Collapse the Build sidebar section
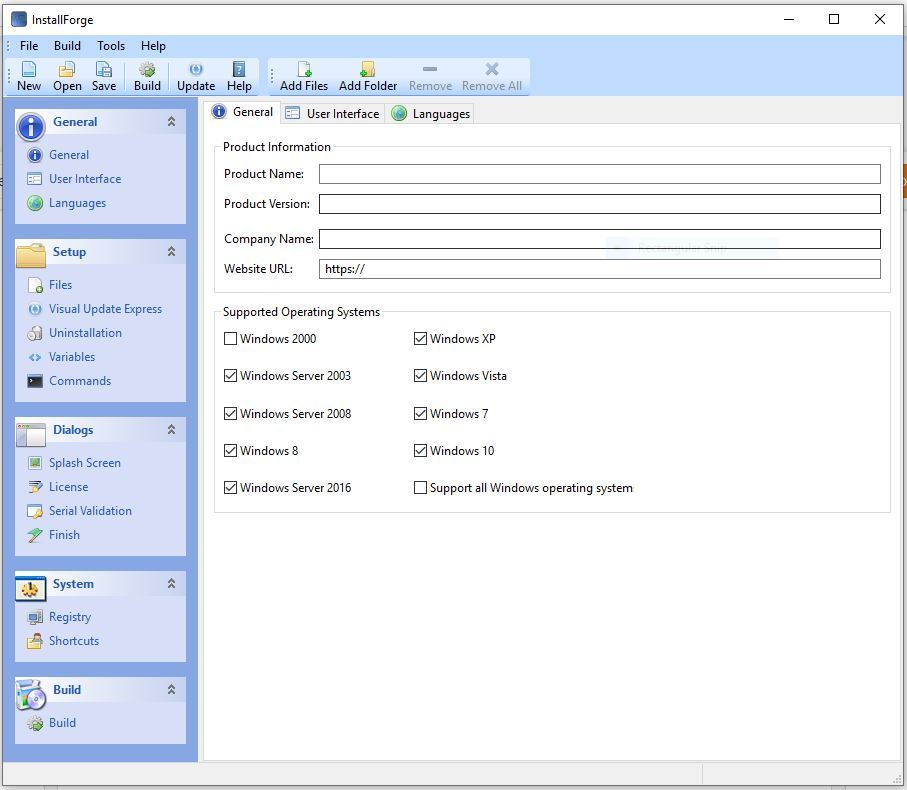 click(x=171, y=689)
